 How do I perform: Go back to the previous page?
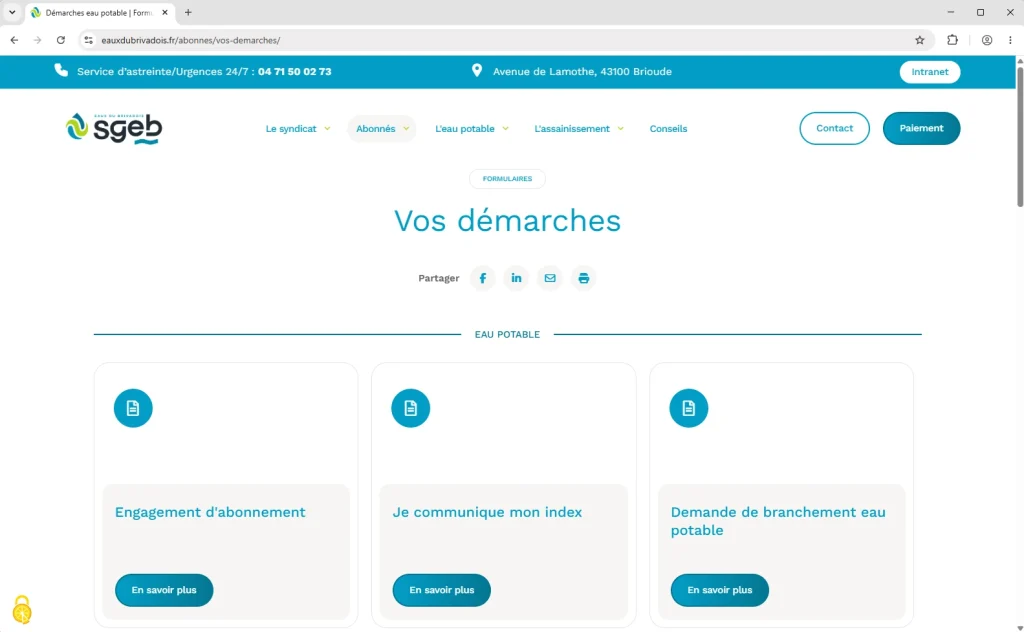(14, 40)
